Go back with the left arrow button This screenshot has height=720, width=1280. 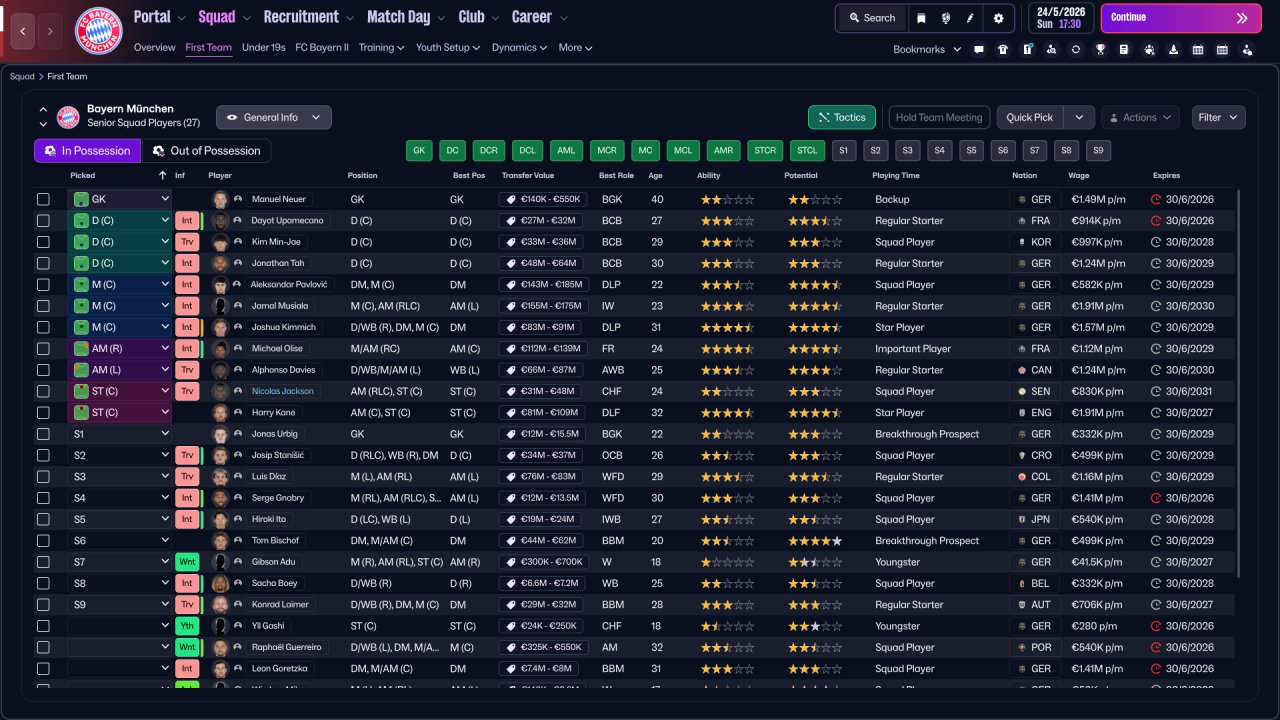pyautogui.click(x=22, y=31)
